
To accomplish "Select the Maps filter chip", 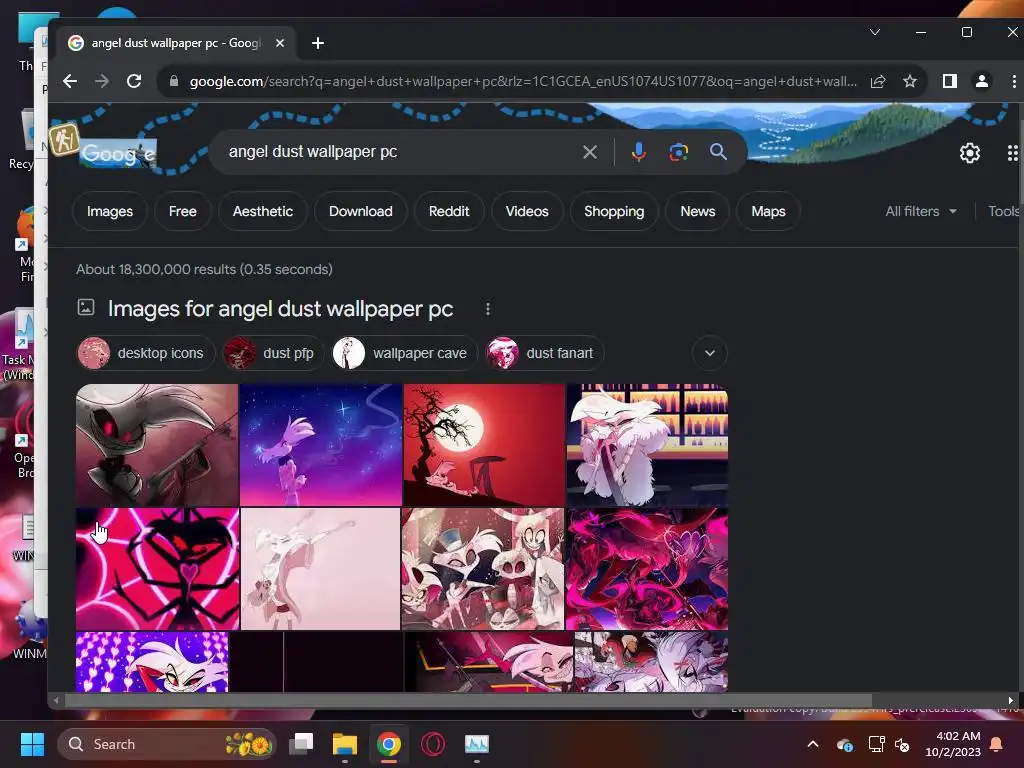I will [x=768, y=211].
